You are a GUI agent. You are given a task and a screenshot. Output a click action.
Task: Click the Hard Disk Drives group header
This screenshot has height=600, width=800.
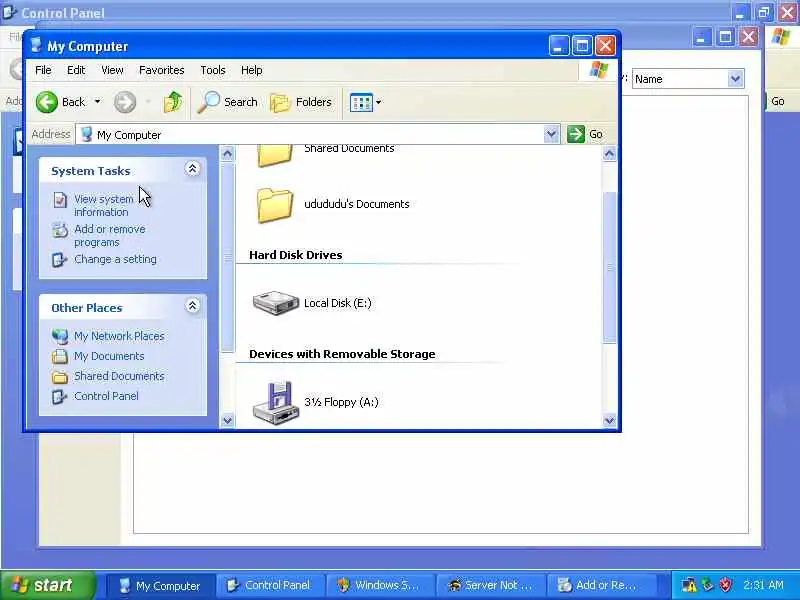[x=295, y=255]
